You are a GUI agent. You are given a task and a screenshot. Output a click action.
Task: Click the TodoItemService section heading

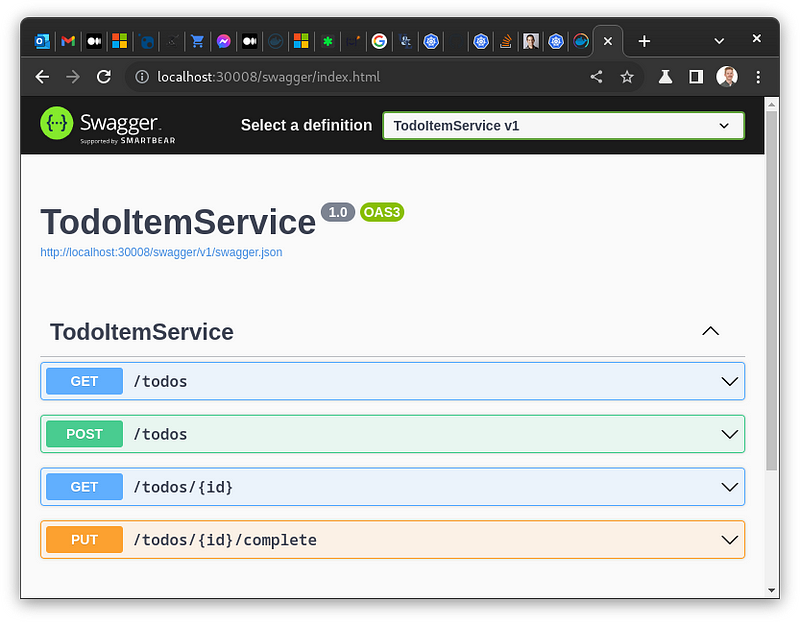[x=142, y=332]
